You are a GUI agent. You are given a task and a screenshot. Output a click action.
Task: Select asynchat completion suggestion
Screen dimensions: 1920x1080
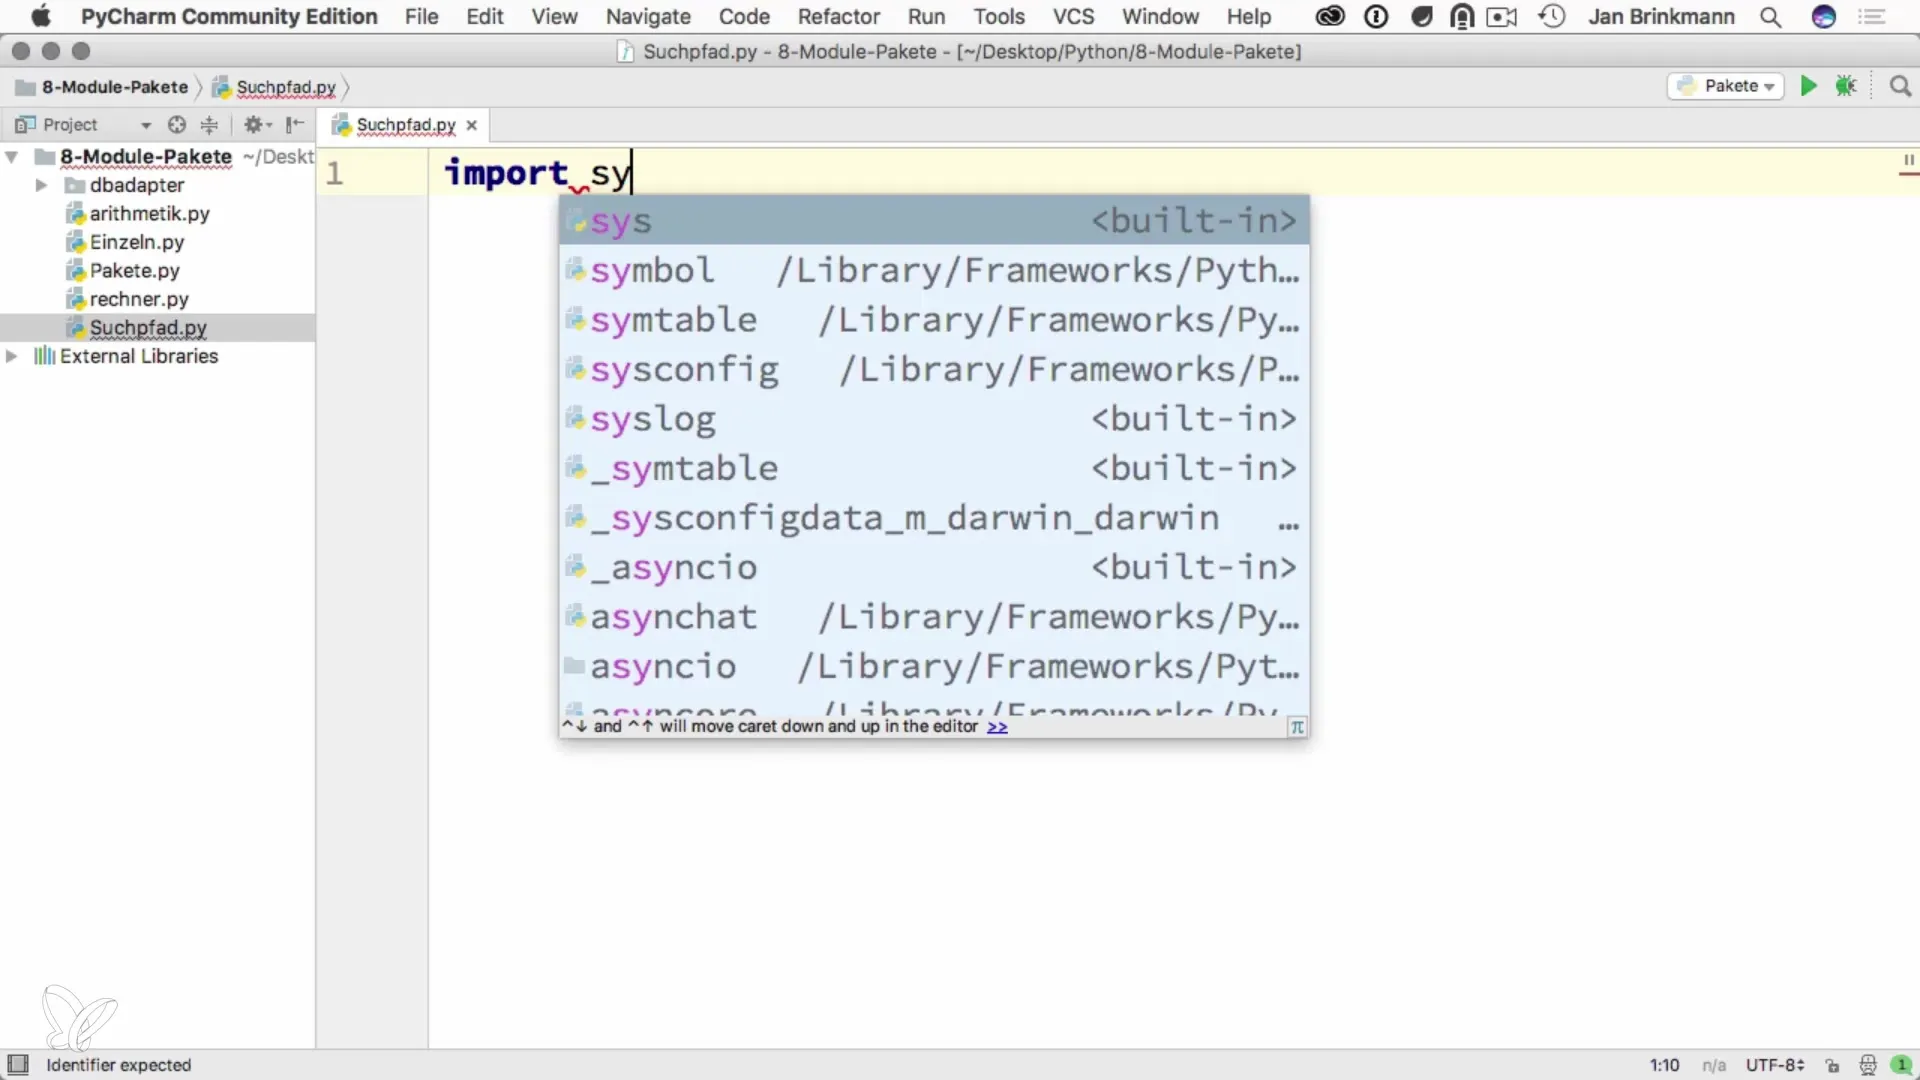click(934, 617)
